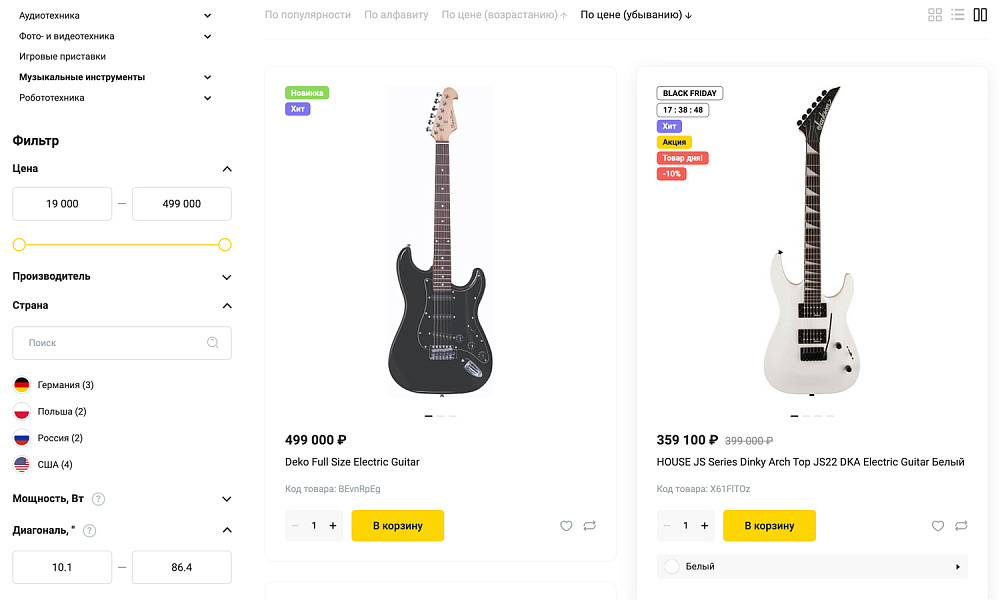
Task: Add Deko guitar В корзину
Action: [x=397, y=526]
